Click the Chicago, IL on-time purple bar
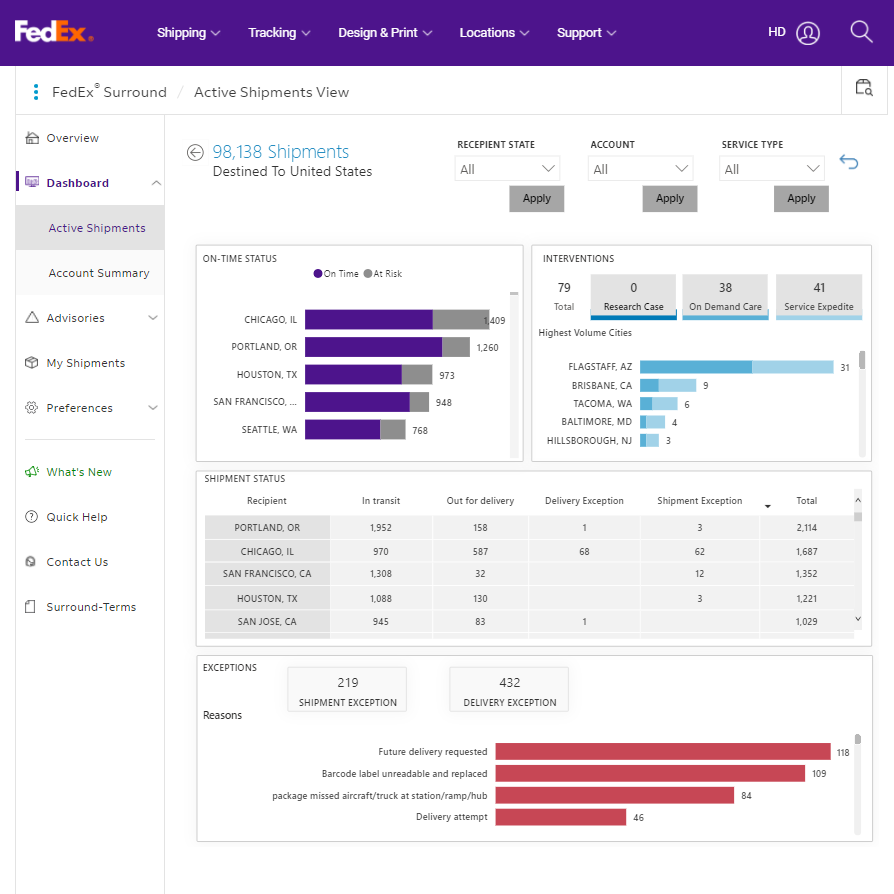 [x=368, y=319]
